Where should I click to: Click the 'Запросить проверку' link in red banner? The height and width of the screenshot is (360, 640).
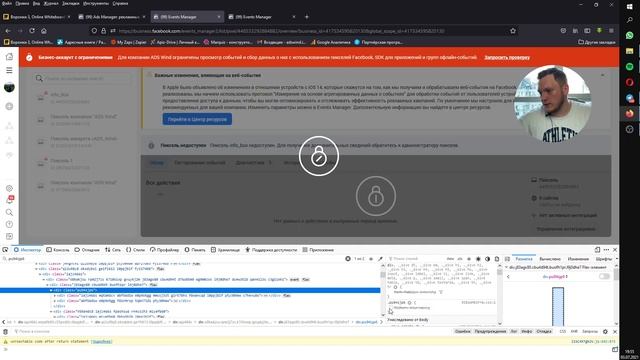[507, 58]
